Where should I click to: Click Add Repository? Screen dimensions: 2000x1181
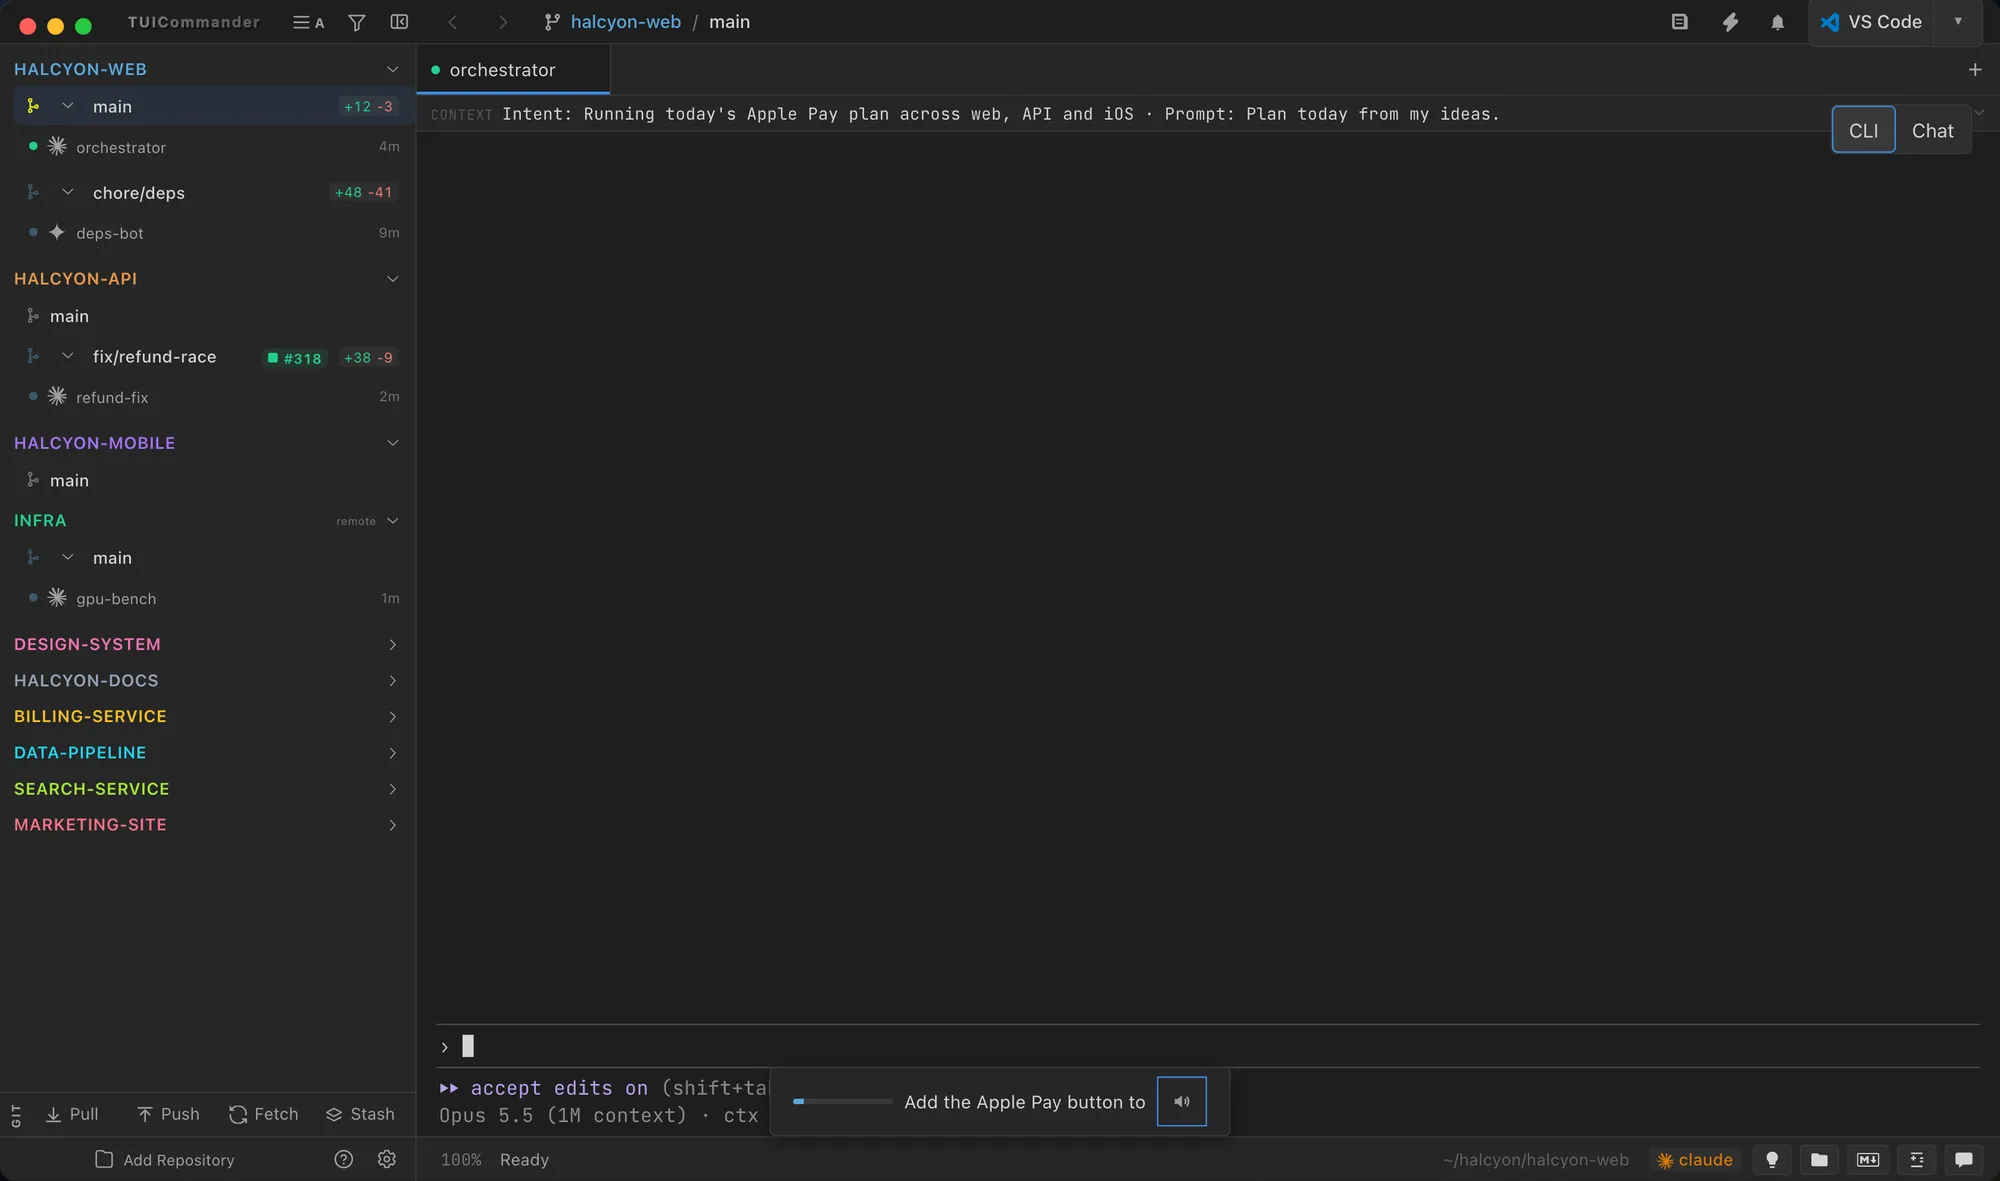(x=165, y=1160)
